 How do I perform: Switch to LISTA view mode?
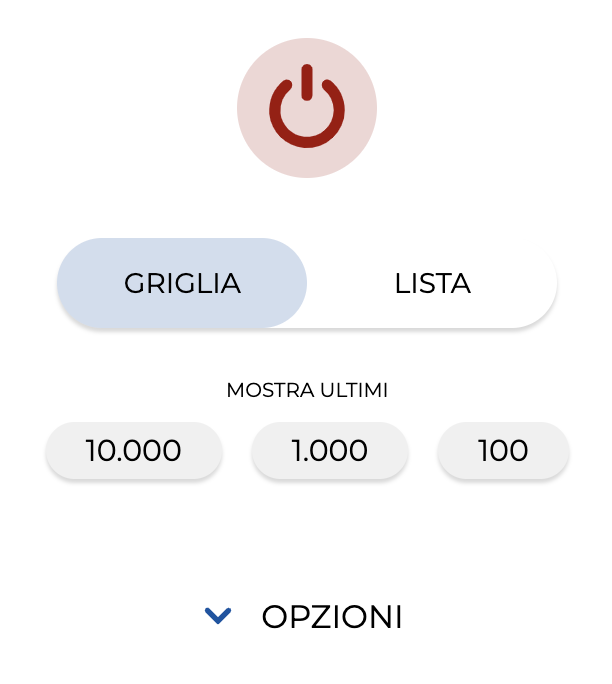coord(432,283)
